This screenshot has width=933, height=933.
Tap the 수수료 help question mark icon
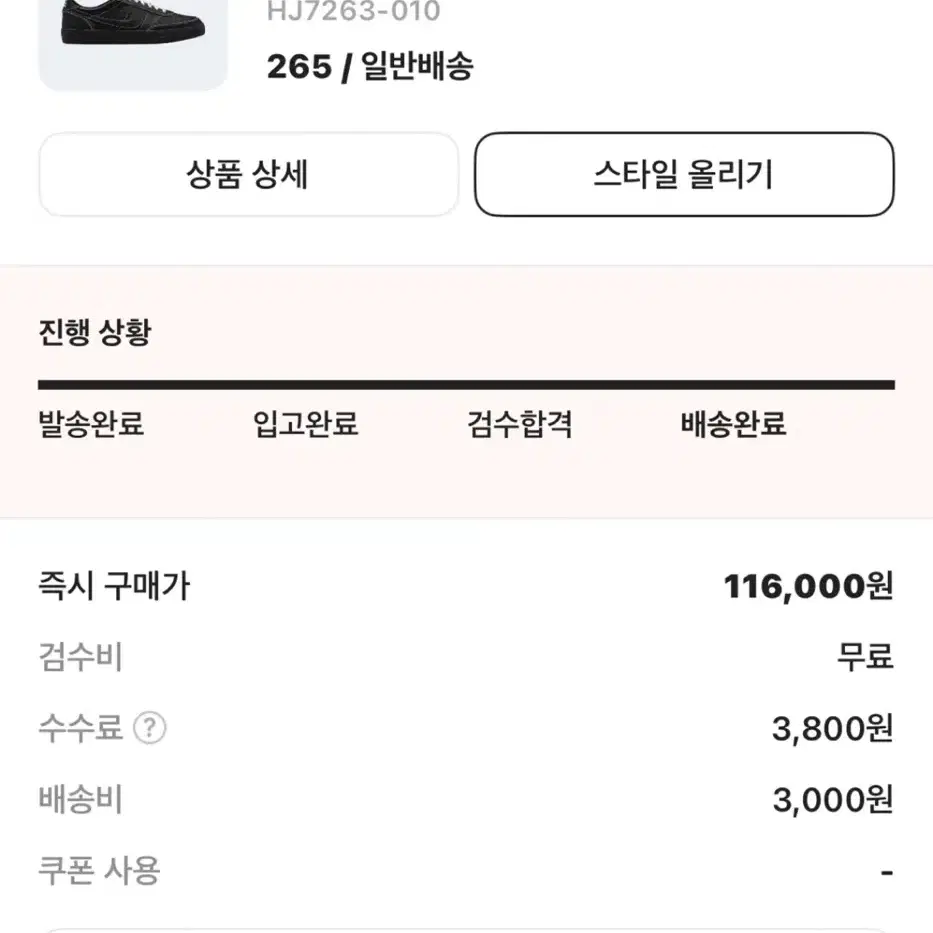coord(149,728)
